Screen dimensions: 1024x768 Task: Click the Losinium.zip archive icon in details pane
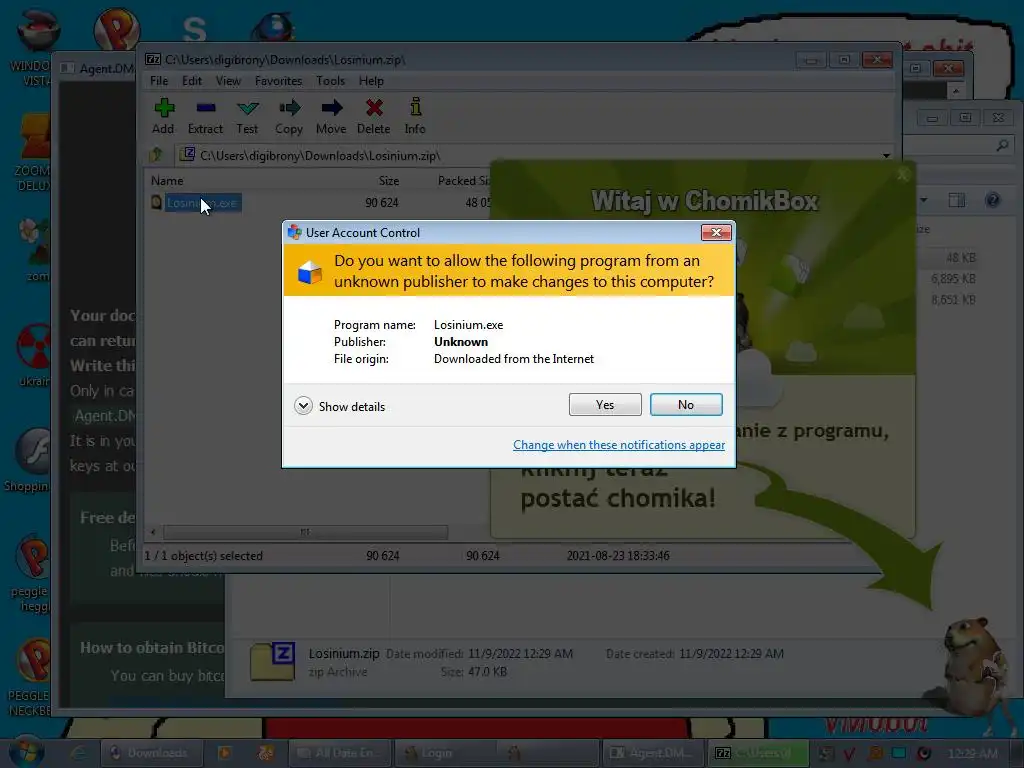coord(273,662)
